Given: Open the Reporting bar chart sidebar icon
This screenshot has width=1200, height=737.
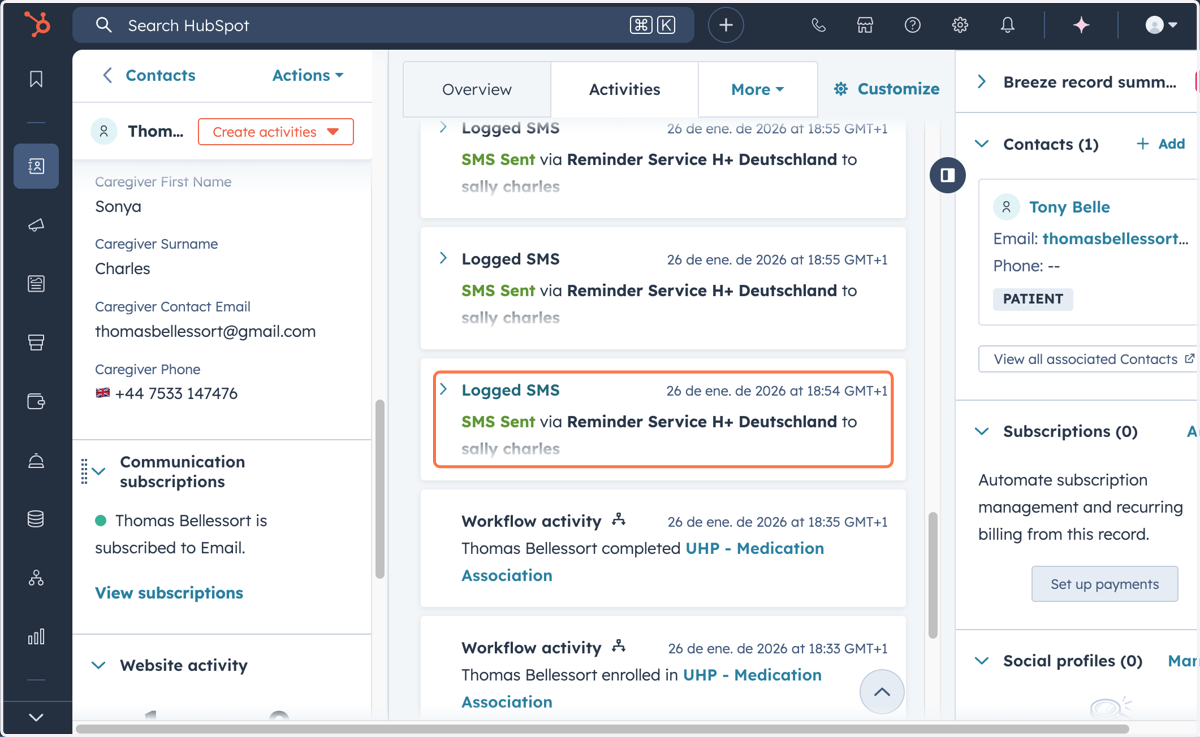Looking at the screenshot, I should [x=36, y=637].
